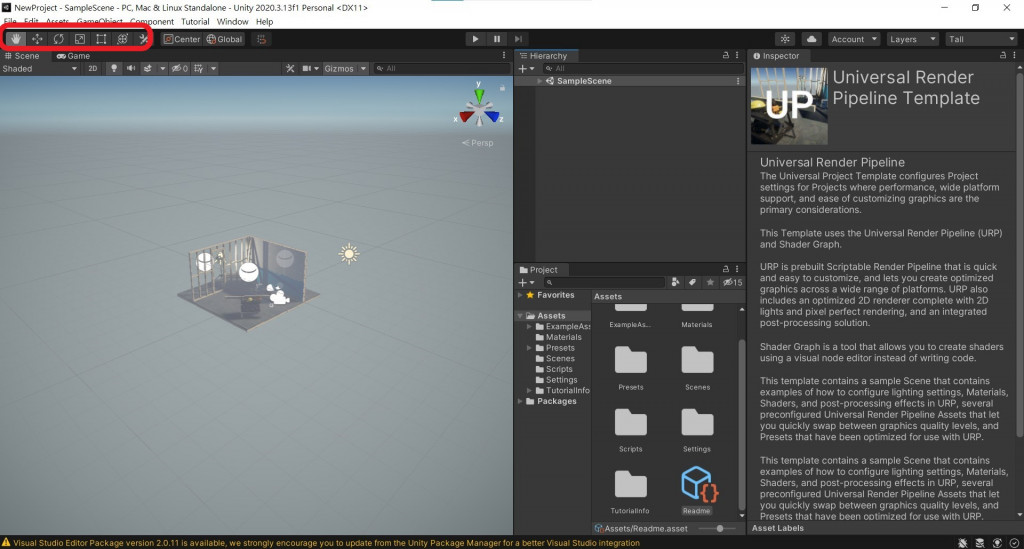1024x549 pixels.
Task: Click search by label tag icon in Project
Action: [x=692, y=283]
